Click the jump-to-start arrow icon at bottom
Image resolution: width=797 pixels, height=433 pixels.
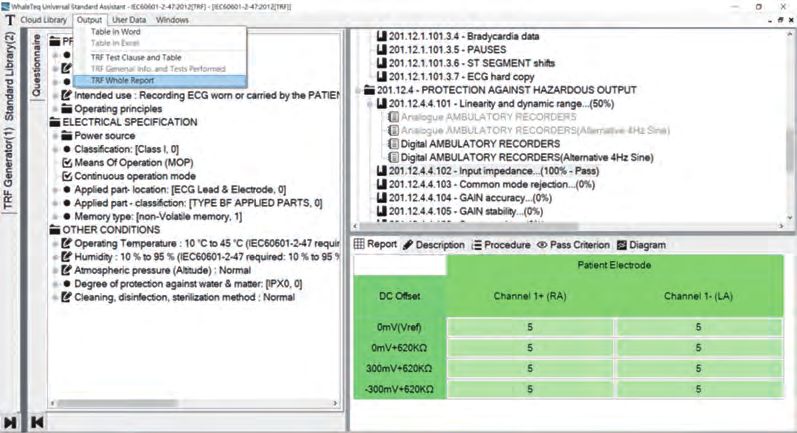point(37,422)
